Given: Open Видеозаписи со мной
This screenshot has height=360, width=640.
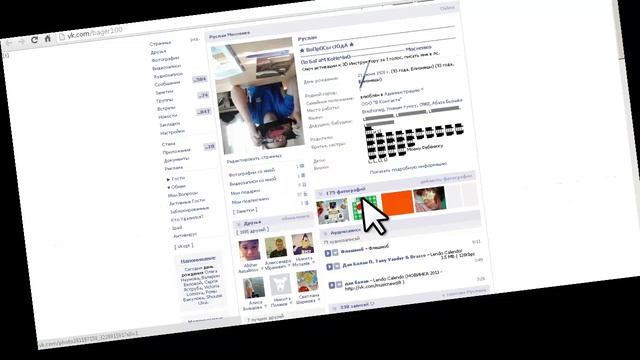Looking at the screenshot, I should click(253, 182).
